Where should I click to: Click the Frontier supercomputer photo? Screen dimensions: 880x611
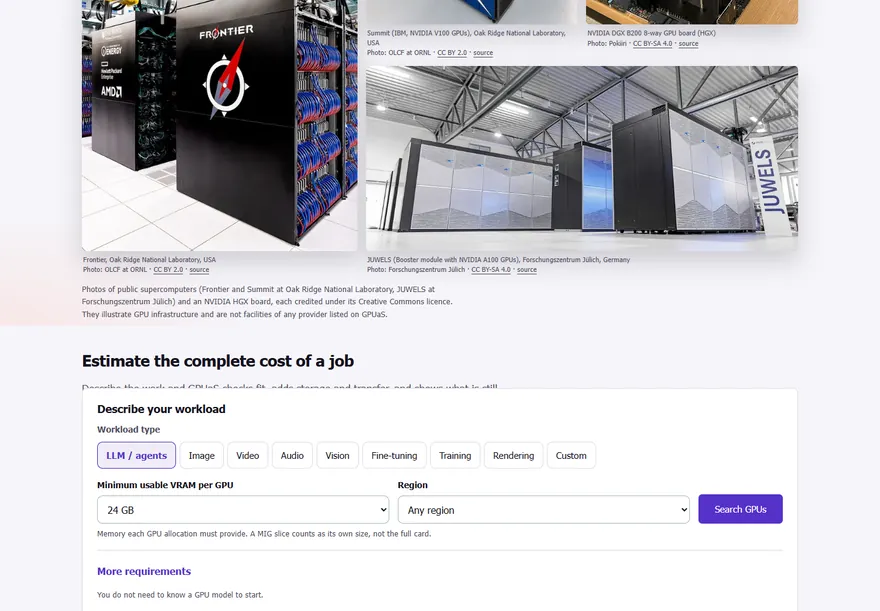coord(219,125)
